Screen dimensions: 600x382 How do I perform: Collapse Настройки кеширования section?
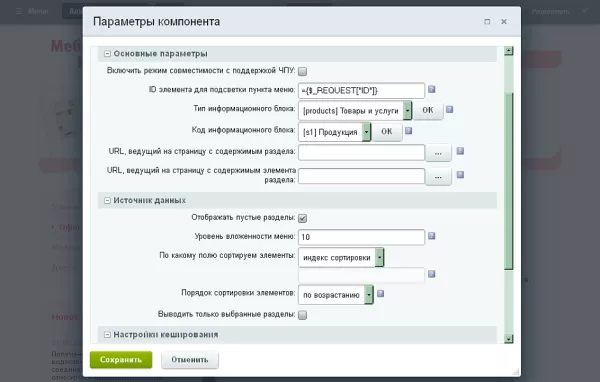tap(108, 335)
